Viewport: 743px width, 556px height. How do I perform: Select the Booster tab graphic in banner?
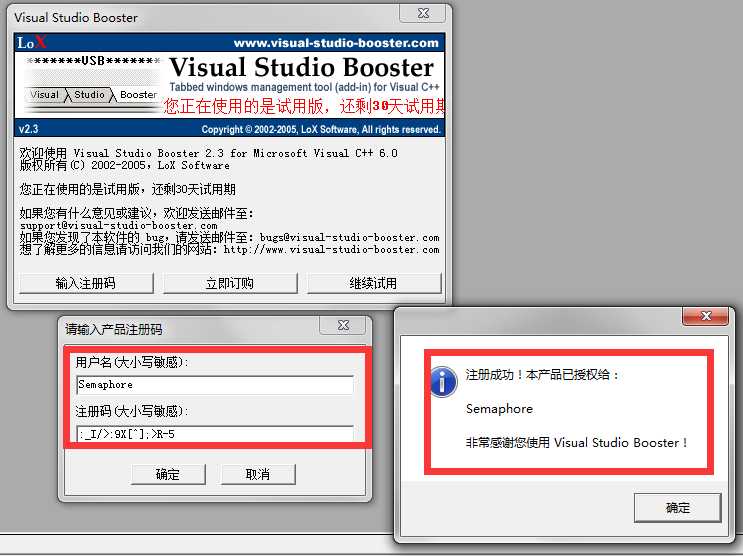pyautogui.click(x=138, y=94)
